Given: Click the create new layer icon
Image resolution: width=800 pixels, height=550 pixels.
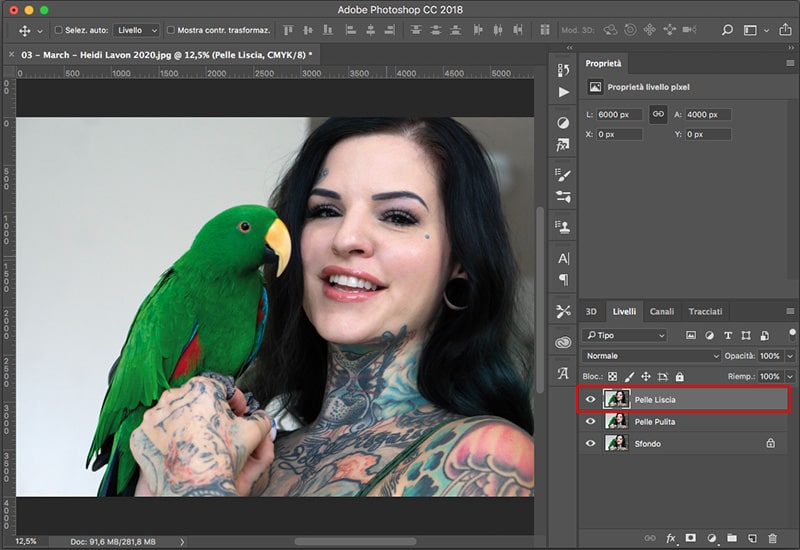Looking at the screenshot, I should [754, 538].
